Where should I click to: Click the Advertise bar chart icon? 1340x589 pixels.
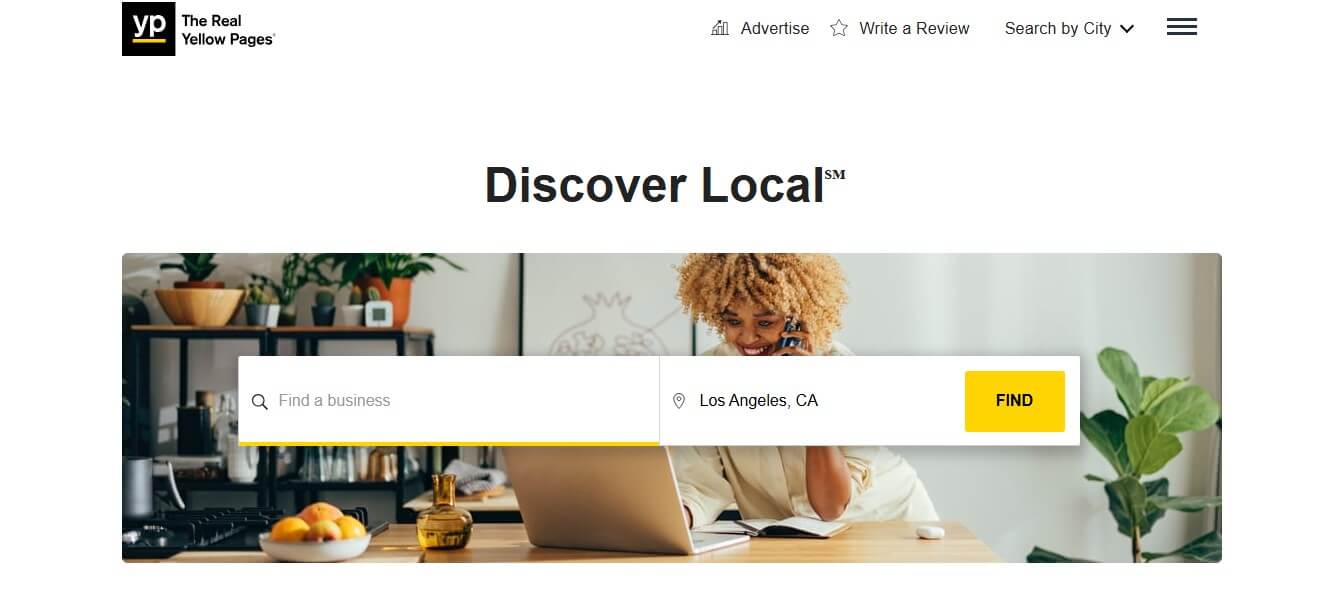pos(720,28)
